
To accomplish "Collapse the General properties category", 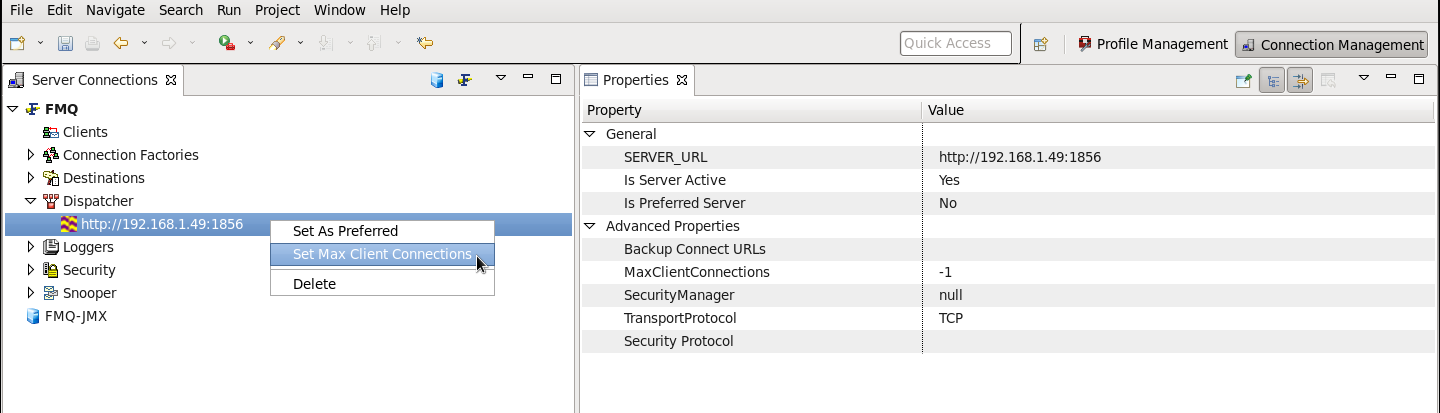I will click(x=590, y=134).
